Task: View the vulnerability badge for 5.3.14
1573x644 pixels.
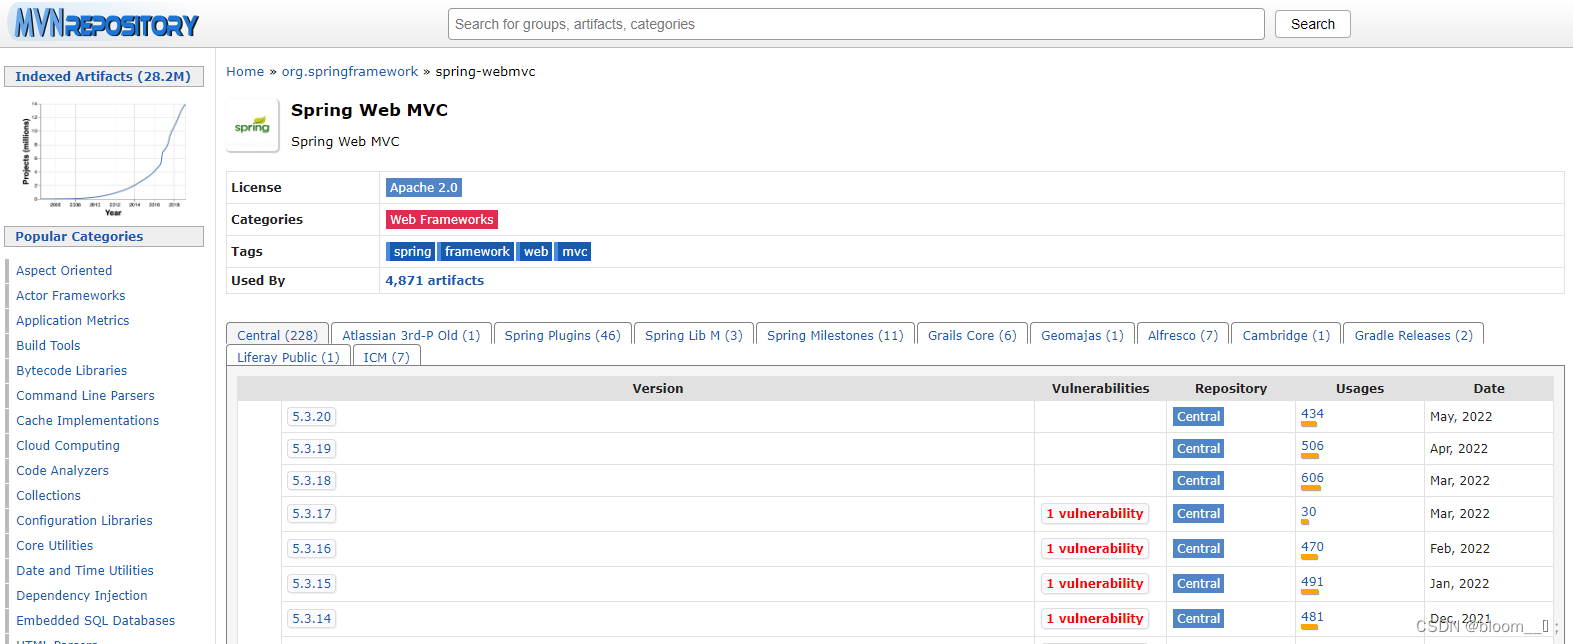Action: (1094, 619)
